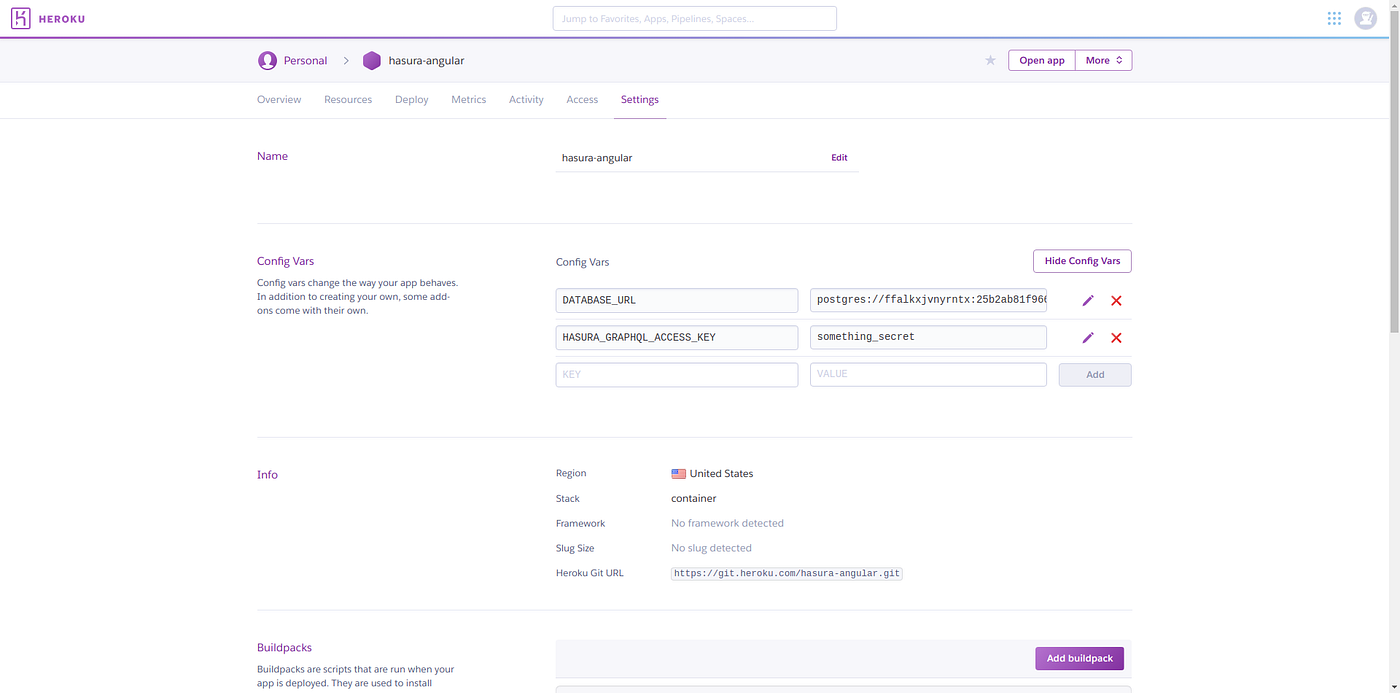The image size is (1400, 693).
Task: Click Add buildpack
Action: point(1079,658)
